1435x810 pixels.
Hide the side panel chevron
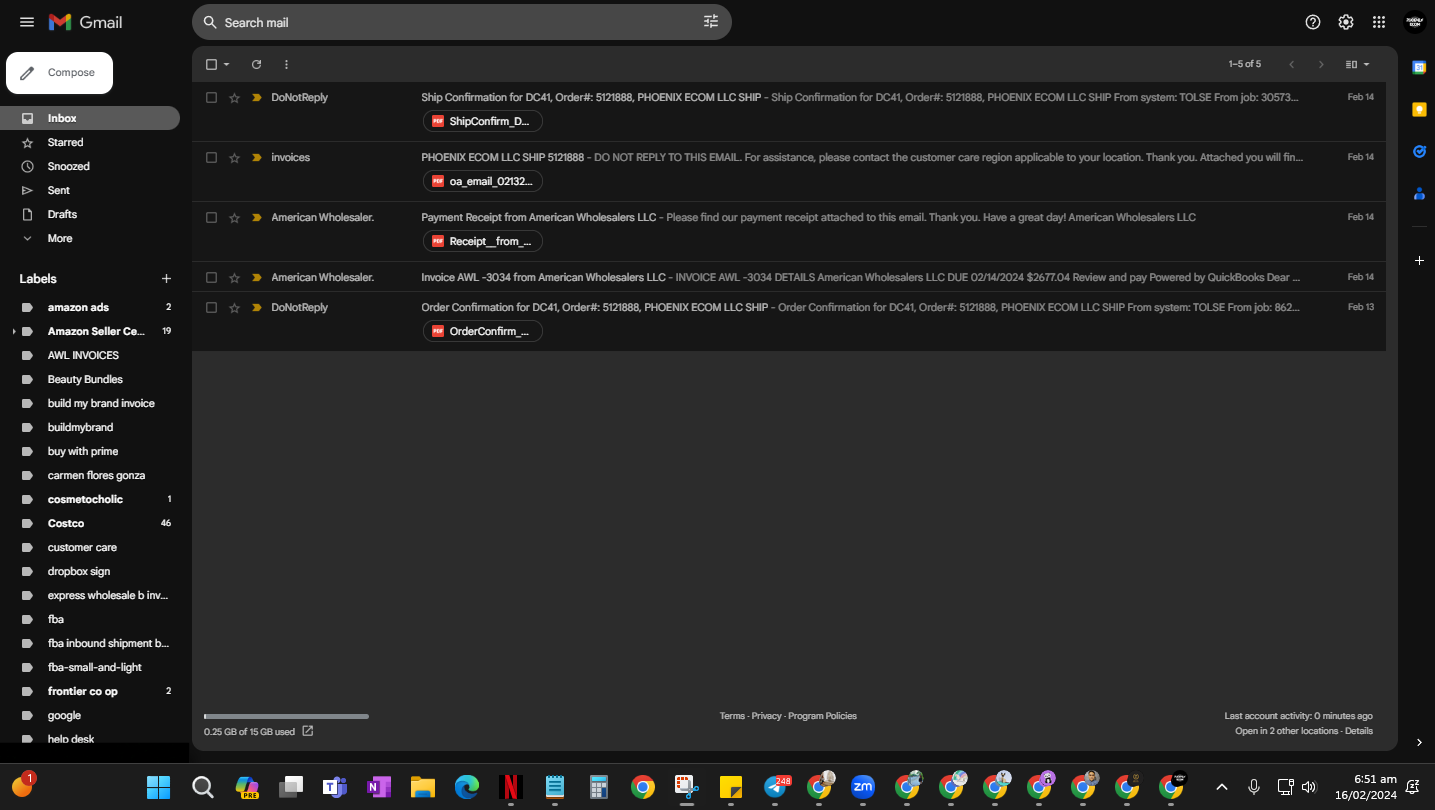point(1419,742)
